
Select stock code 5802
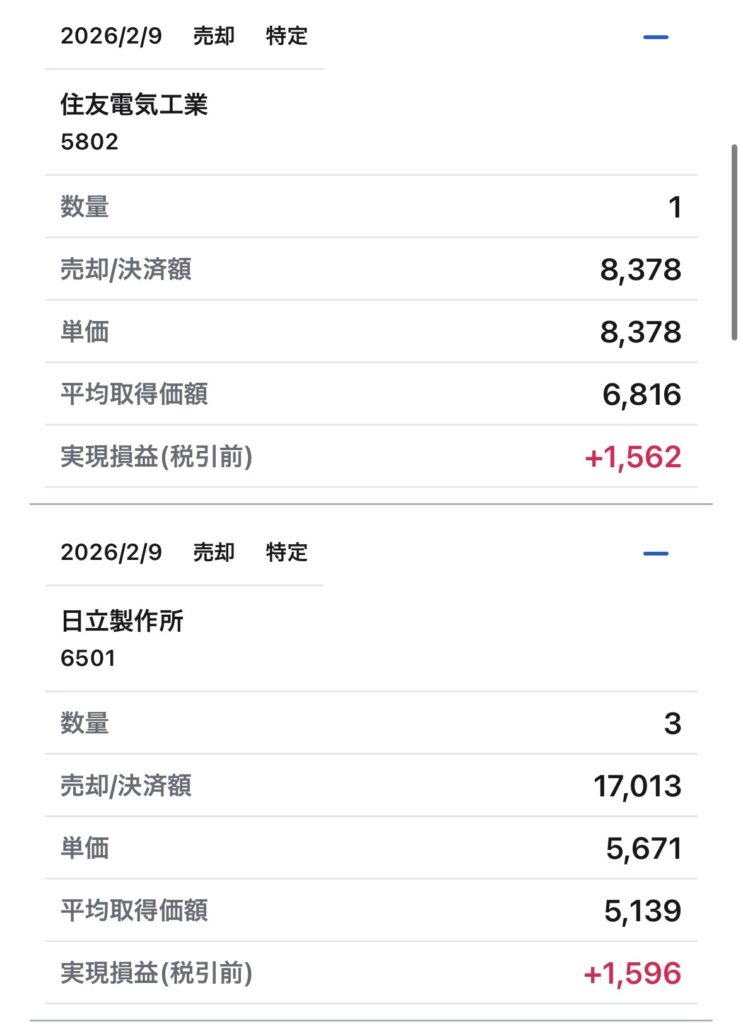click(89, 142)
